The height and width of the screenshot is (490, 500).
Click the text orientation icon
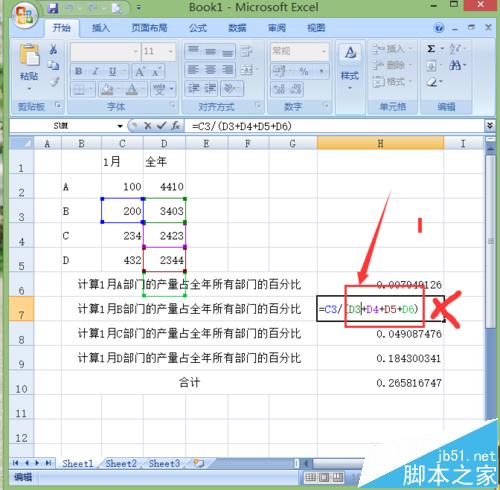coord(230,88)
